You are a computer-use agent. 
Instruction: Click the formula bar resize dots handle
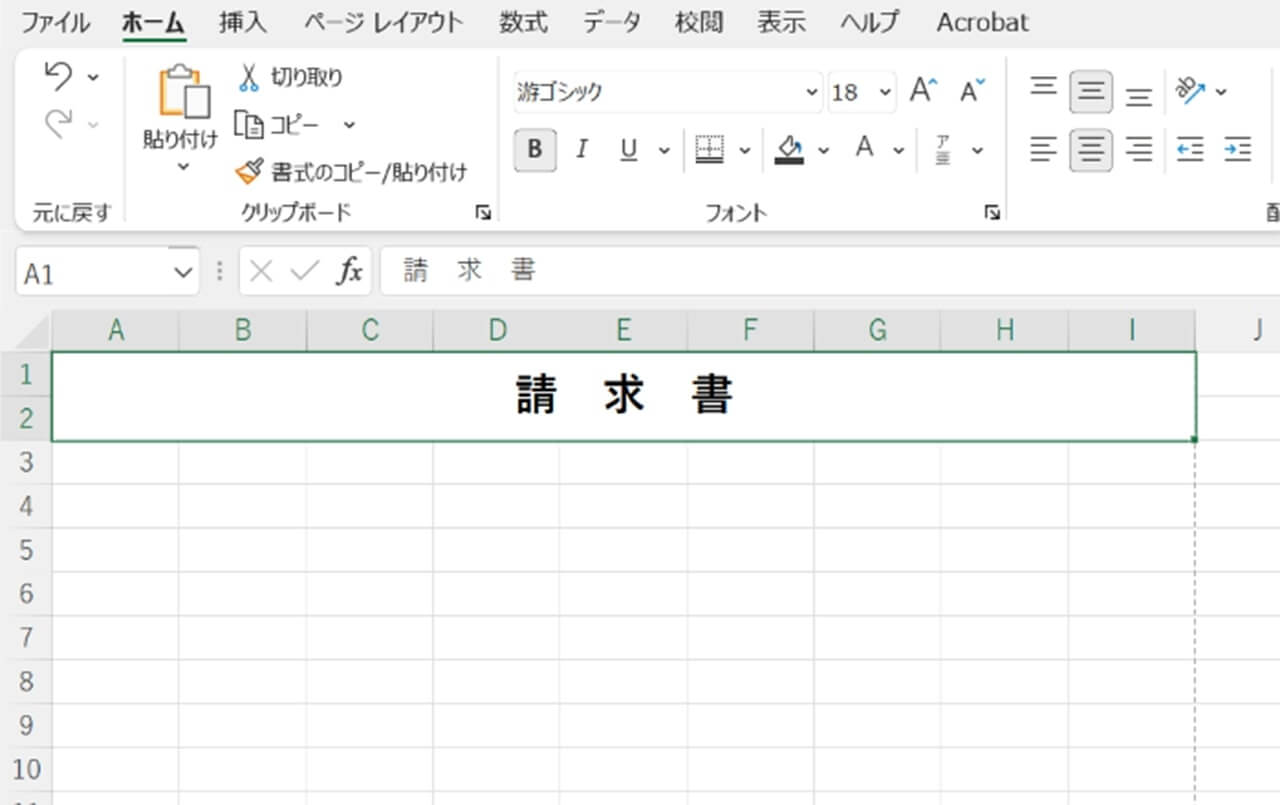[220, 271]
